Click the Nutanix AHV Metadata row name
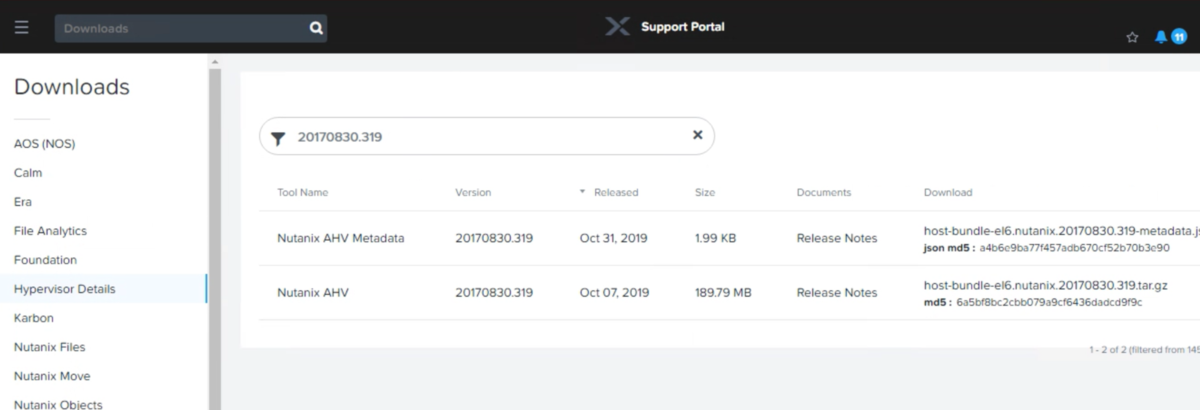 tap(341, 239)
